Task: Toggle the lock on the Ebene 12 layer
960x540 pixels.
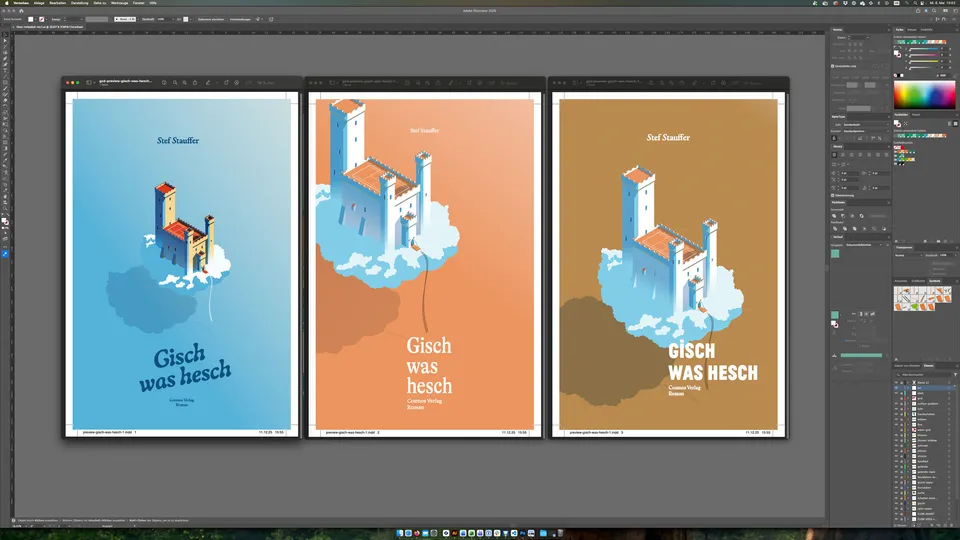Action: point(902,383)
